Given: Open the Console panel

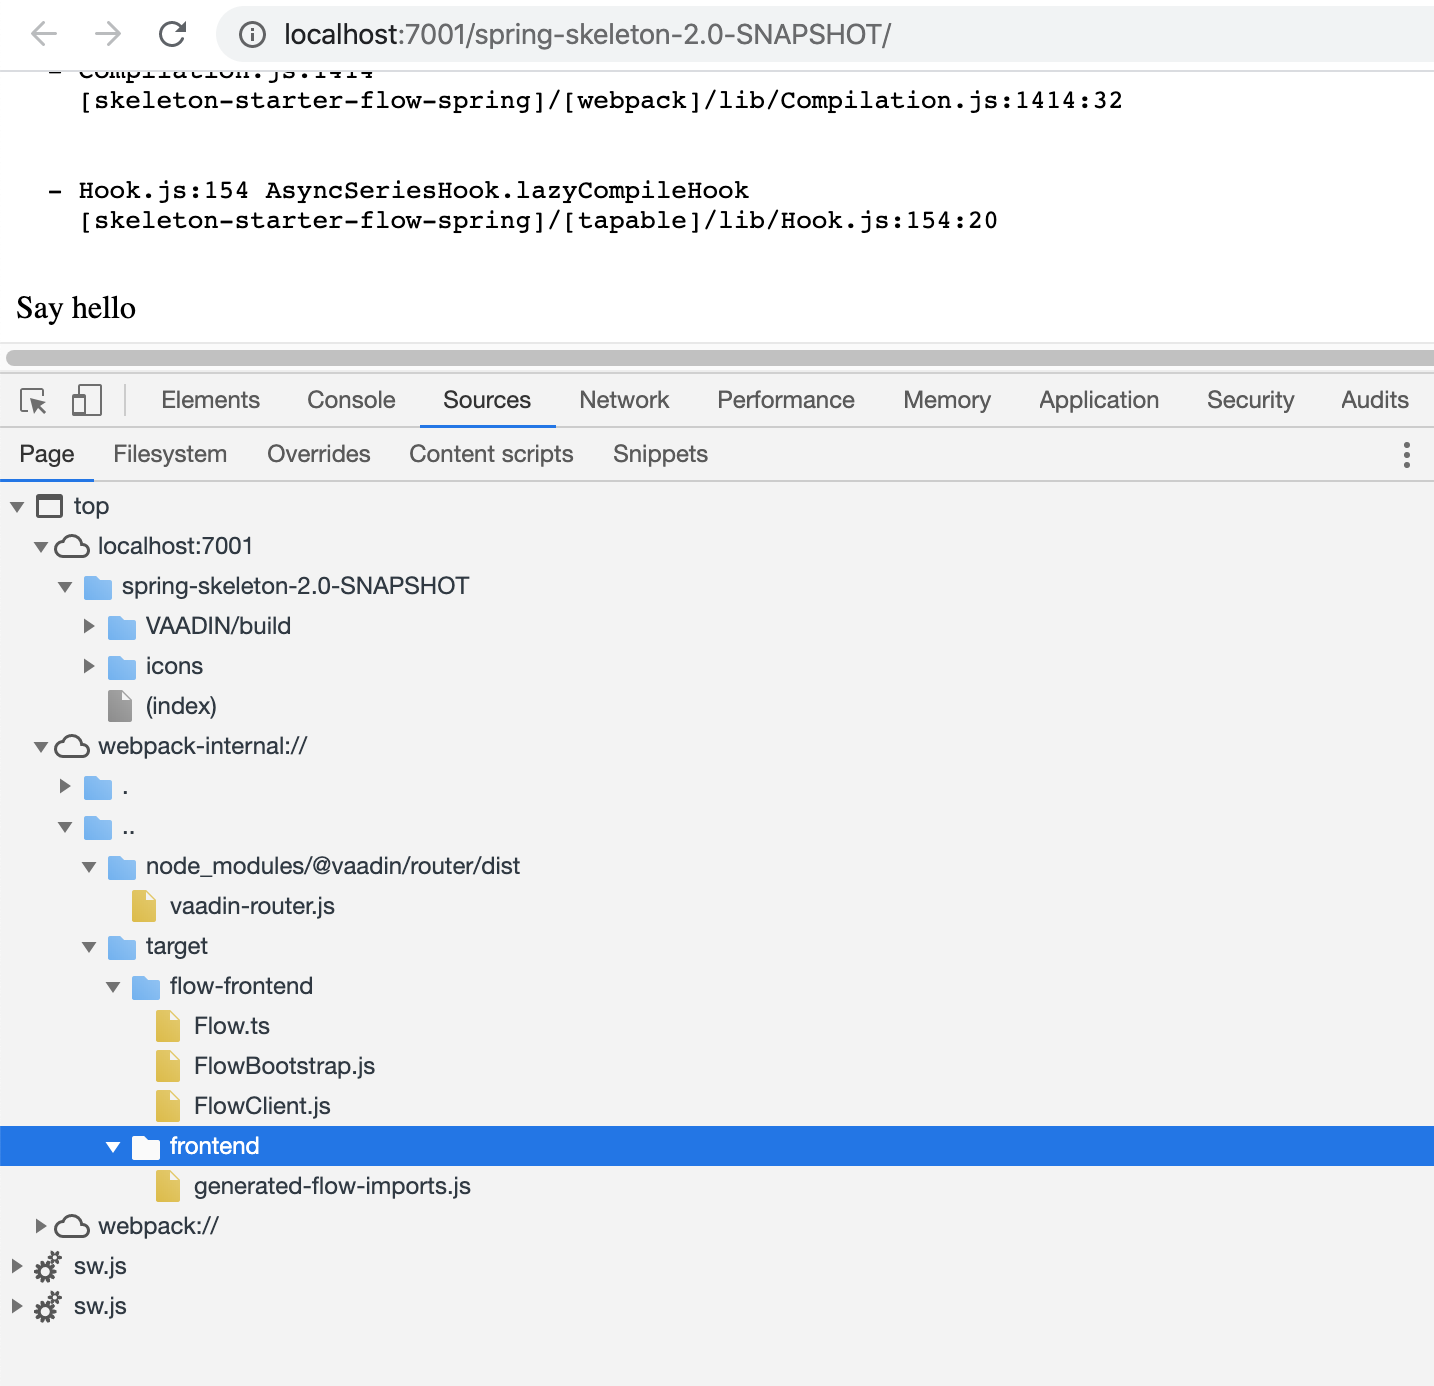Looking at the screenshot, I should (350, 399).
